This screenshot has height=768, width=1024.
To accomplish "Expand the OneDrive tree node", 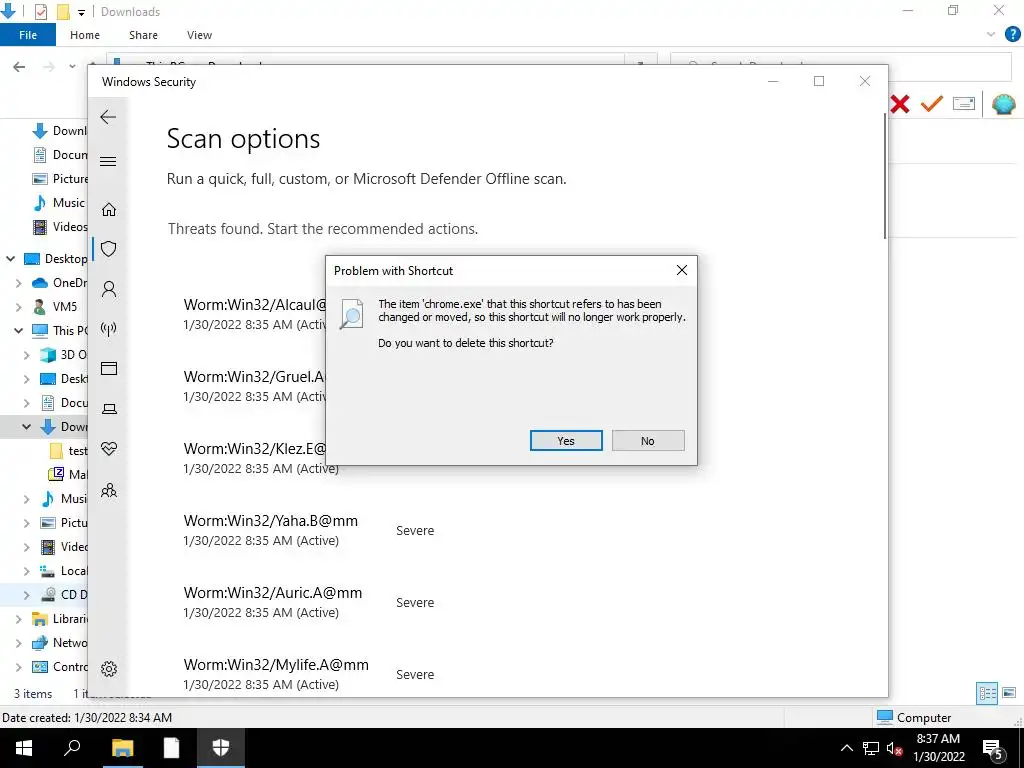I will point(18,283).
